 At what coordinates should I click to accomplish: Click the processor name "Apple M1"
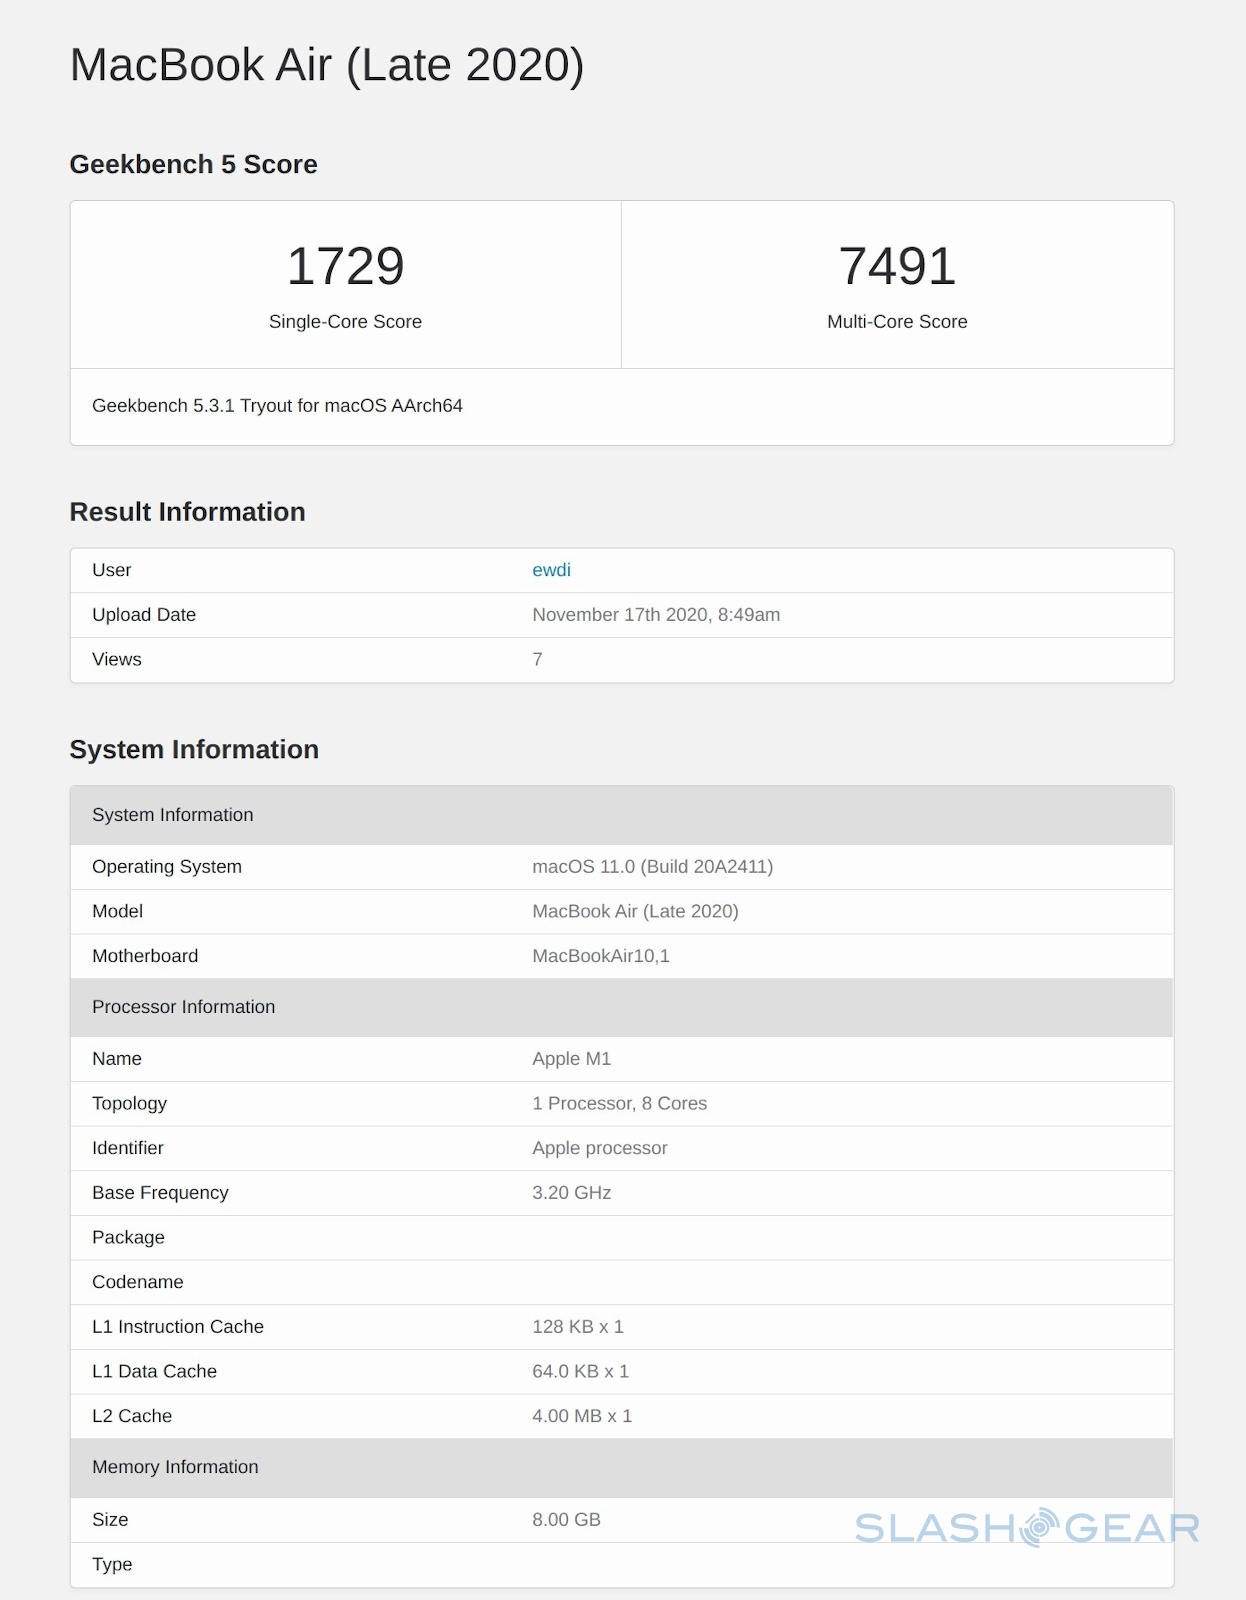pyautogui.click(x=571, y=1059)
